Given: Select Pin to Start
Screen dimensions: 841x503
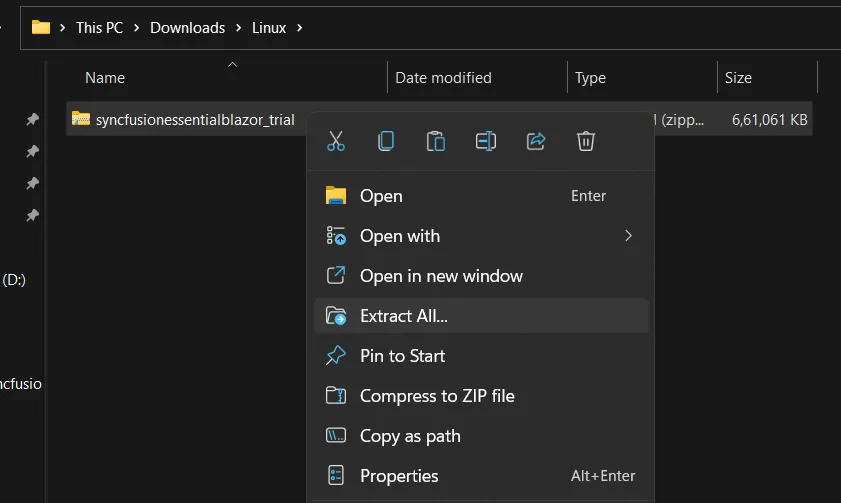Looking at the screenshot, I should pyautogui.click(x=481, y=356).
